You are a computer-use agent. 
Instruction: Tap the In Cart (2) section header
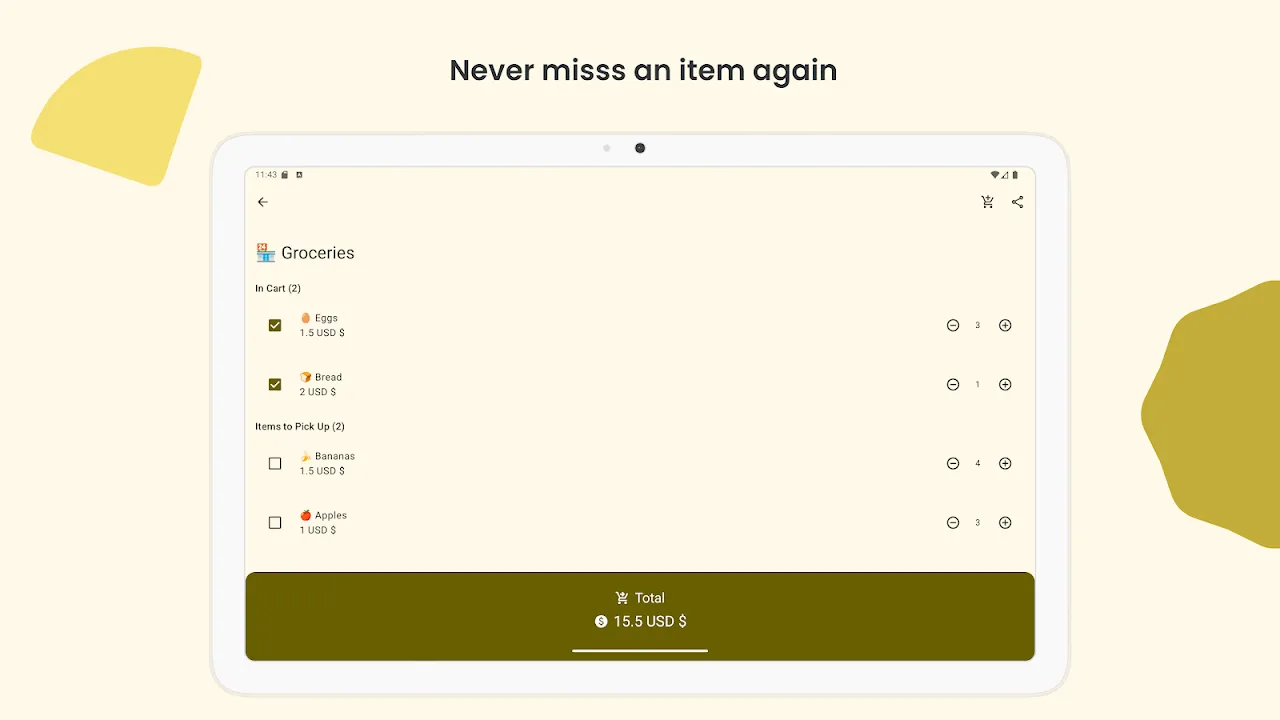tap(278, 289)
